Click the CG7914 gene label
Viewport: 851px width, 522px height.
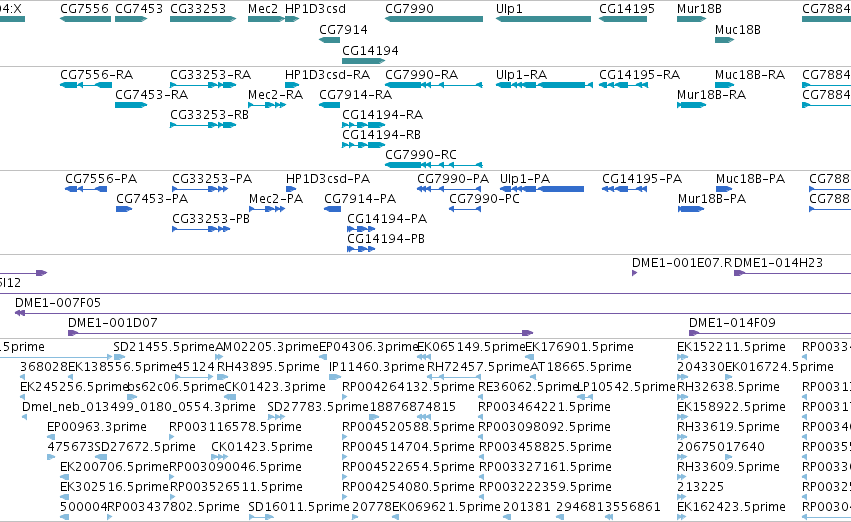[x=343, y=29]
